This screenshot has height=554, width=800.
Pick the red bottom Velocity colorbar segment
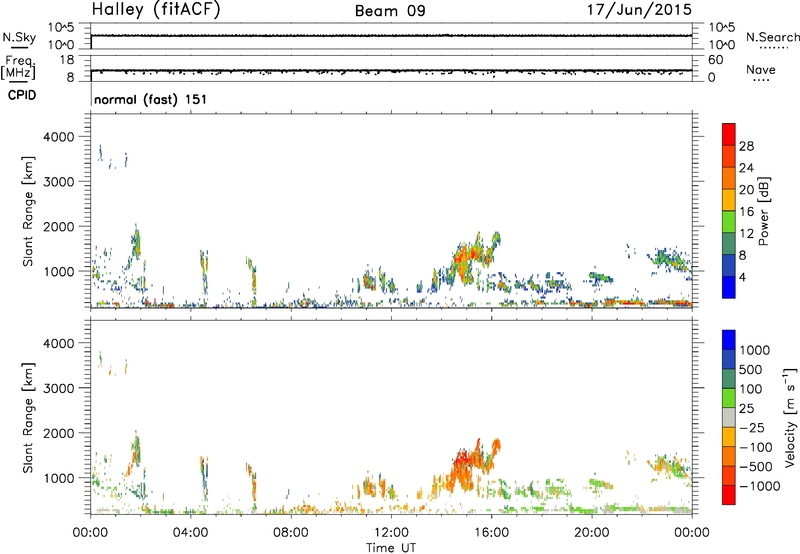729,495
